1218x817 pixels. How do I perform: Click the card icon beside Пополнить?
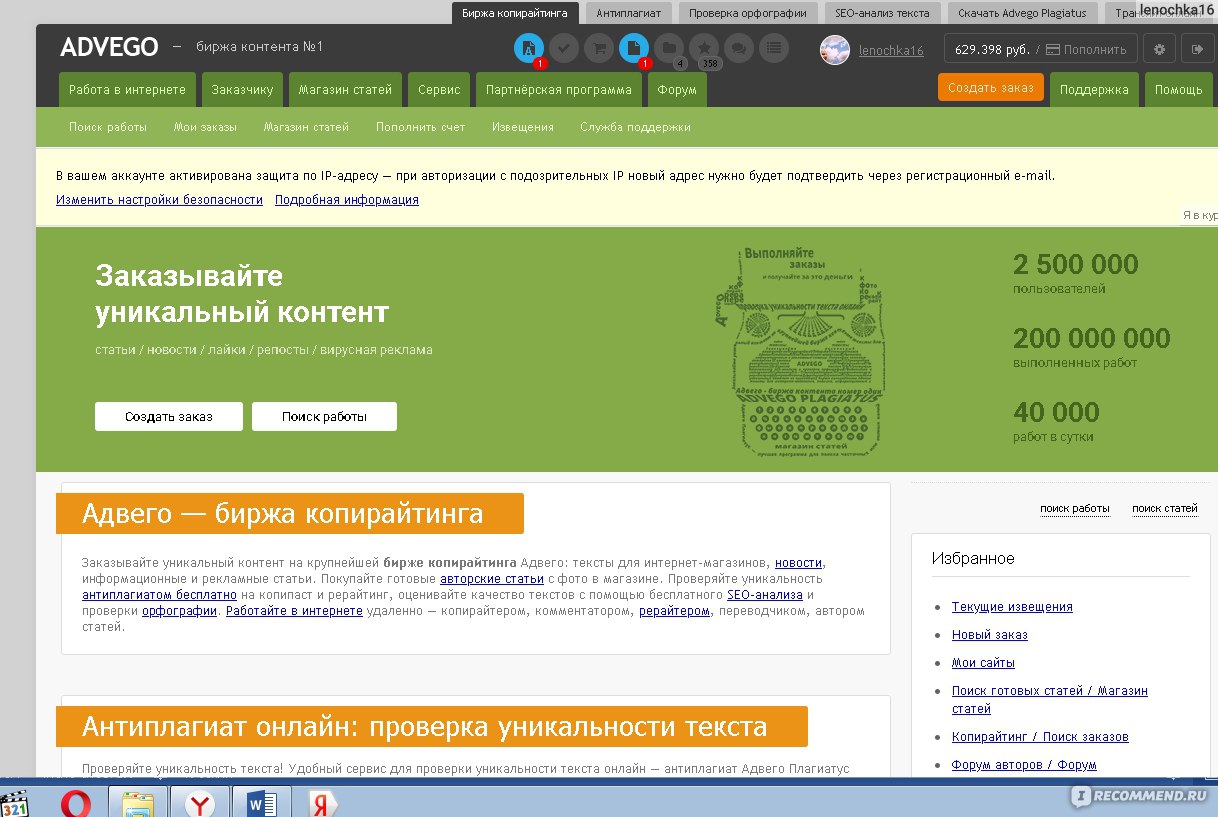[1054, 50]
